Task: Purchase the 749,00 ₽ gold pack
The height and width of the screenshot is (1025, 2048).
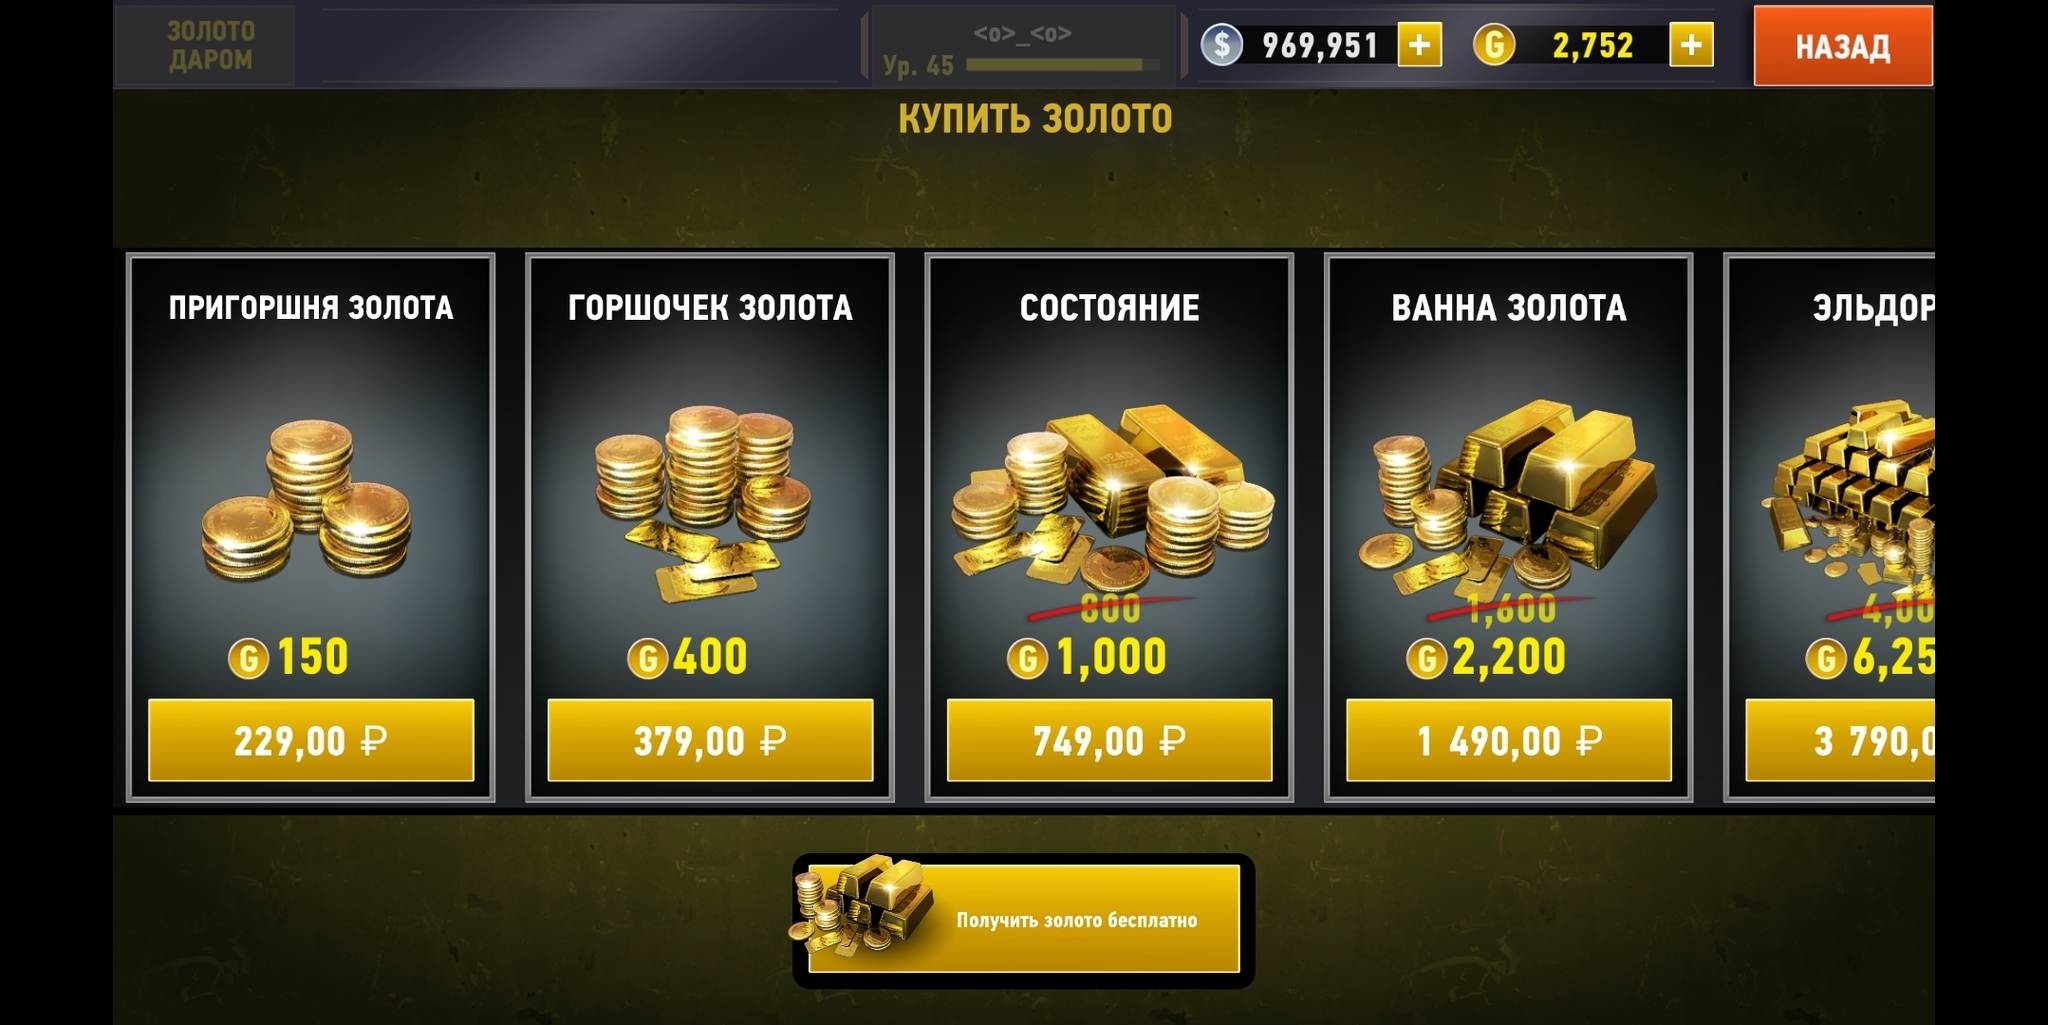Action: pos(1109,740)
